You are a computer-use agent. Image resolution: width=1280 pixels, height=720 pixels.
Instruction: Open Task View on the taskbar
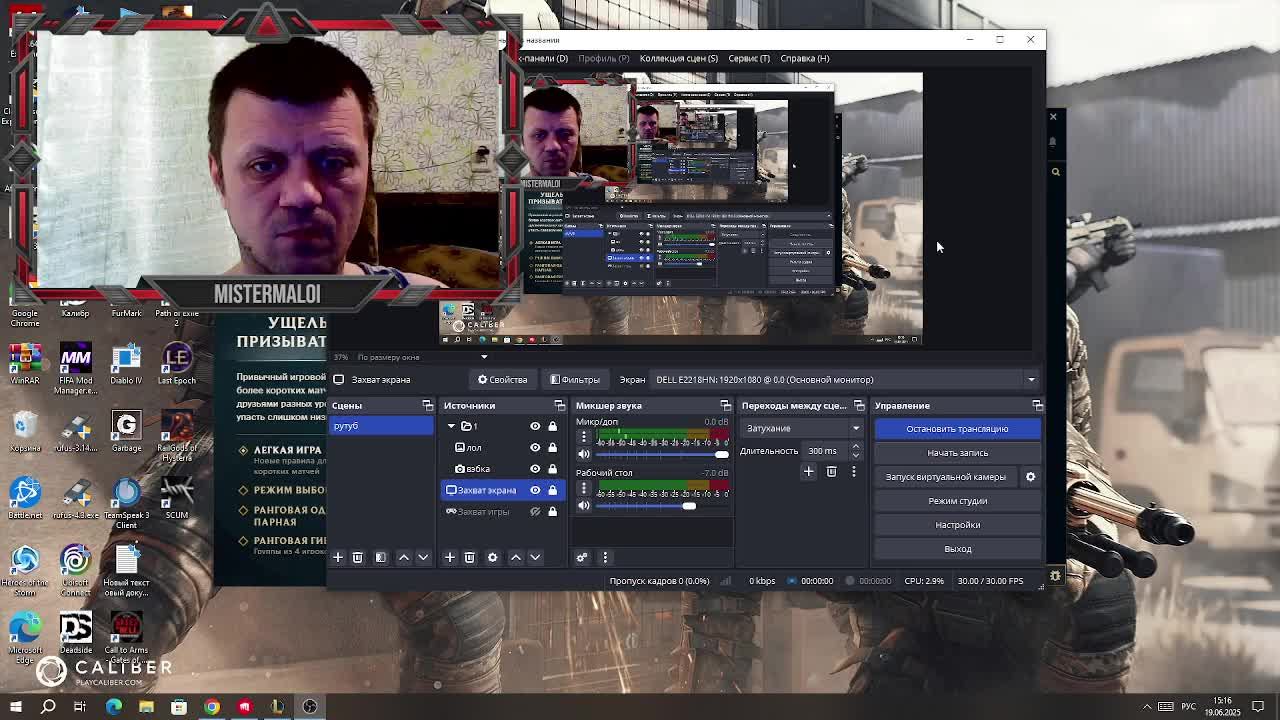coord(80,707)
